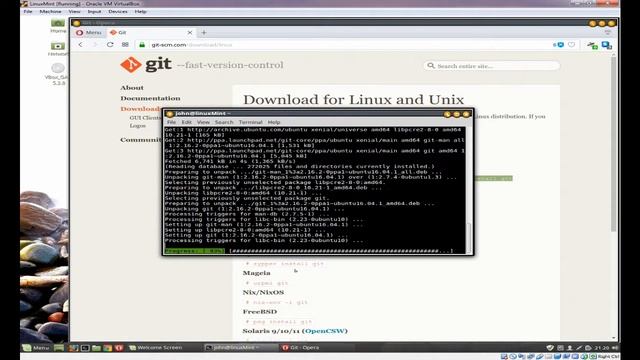This screenshot has height=360, width=640.
Task: Open VirtualBox Help menu
Action: pos(140,11)
